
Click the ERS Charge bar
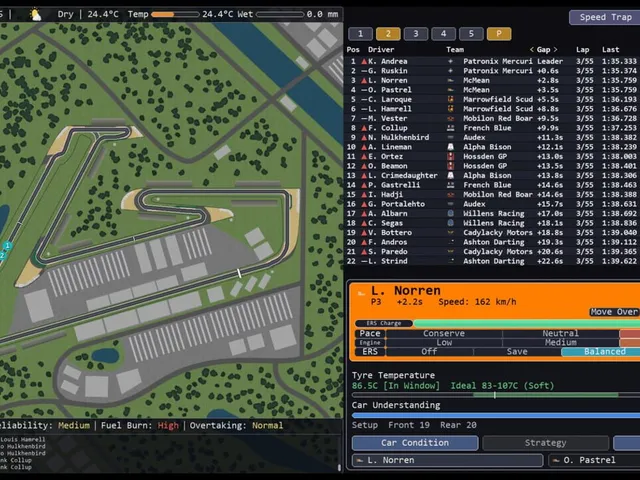click(x=527, y=323)
